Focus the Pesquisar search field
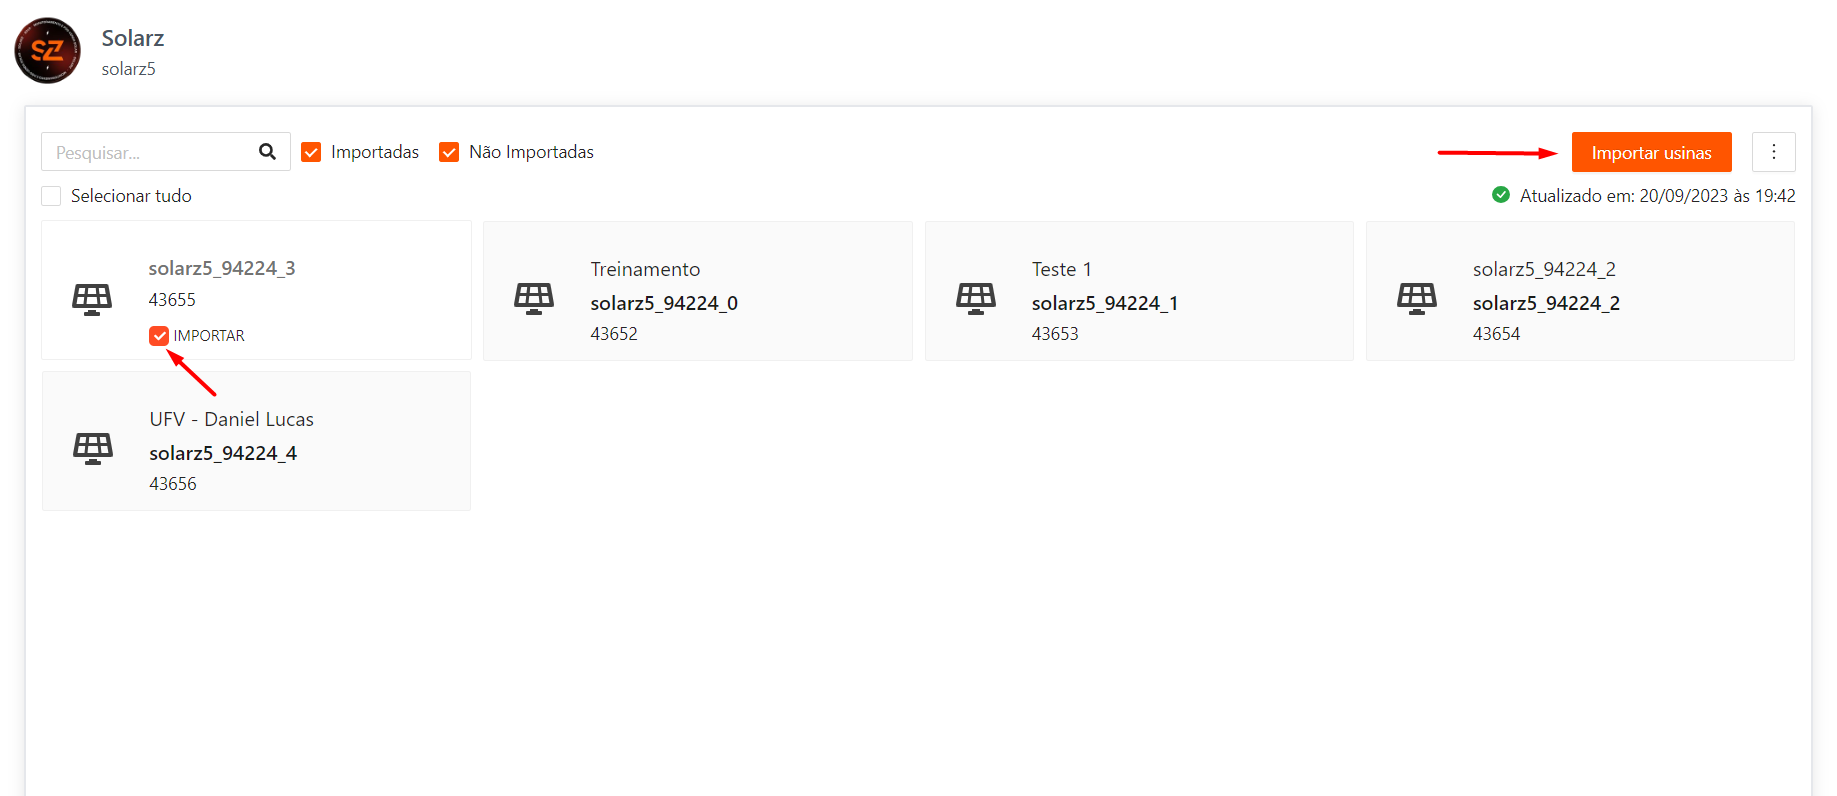 tap(150, 152)
